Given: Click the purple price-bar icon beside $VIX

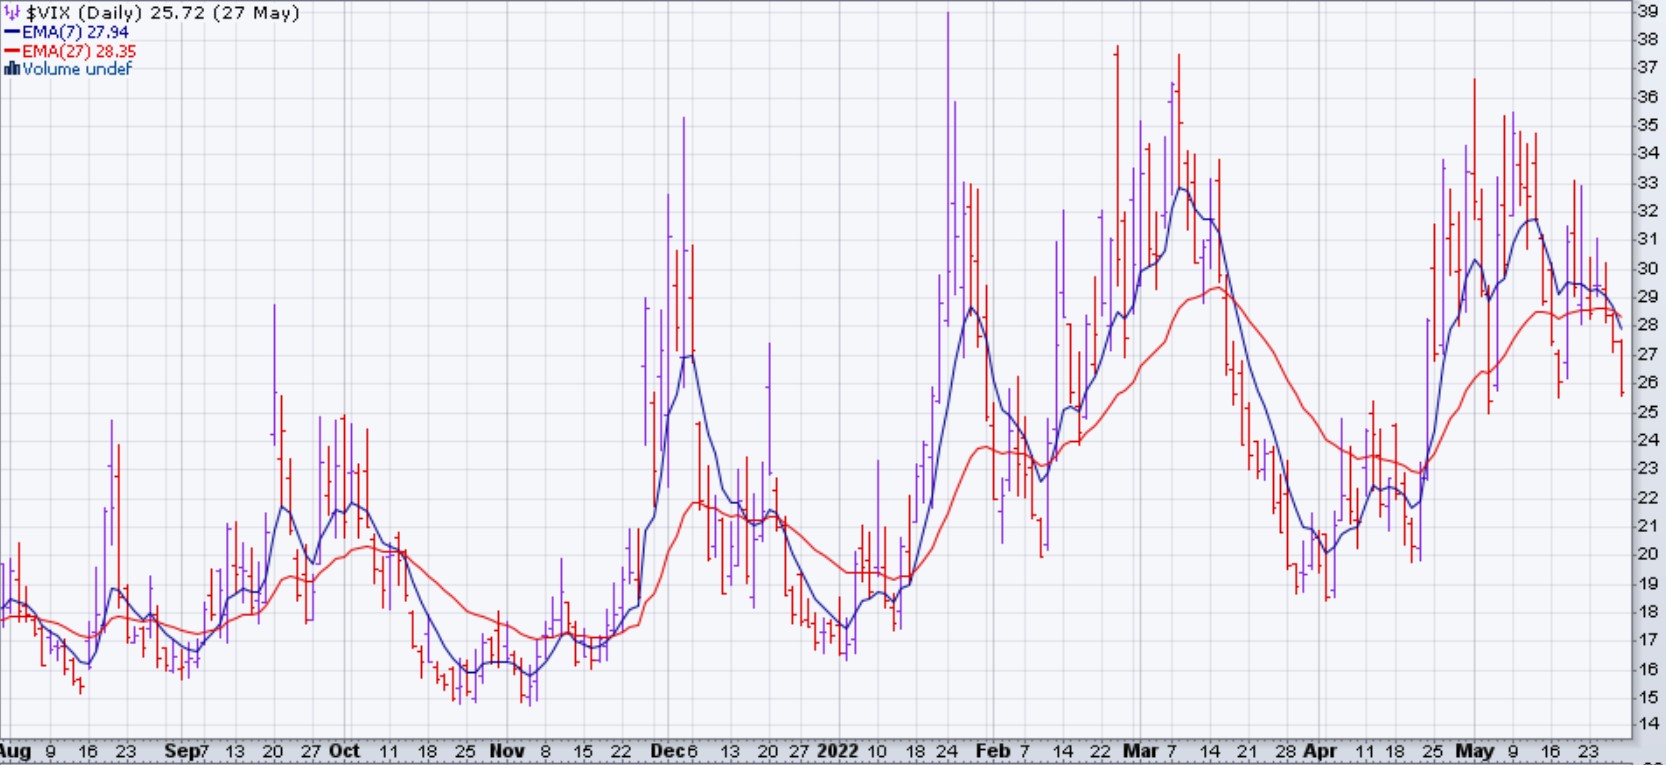Looking at the screenshot, I should point(12,13).
